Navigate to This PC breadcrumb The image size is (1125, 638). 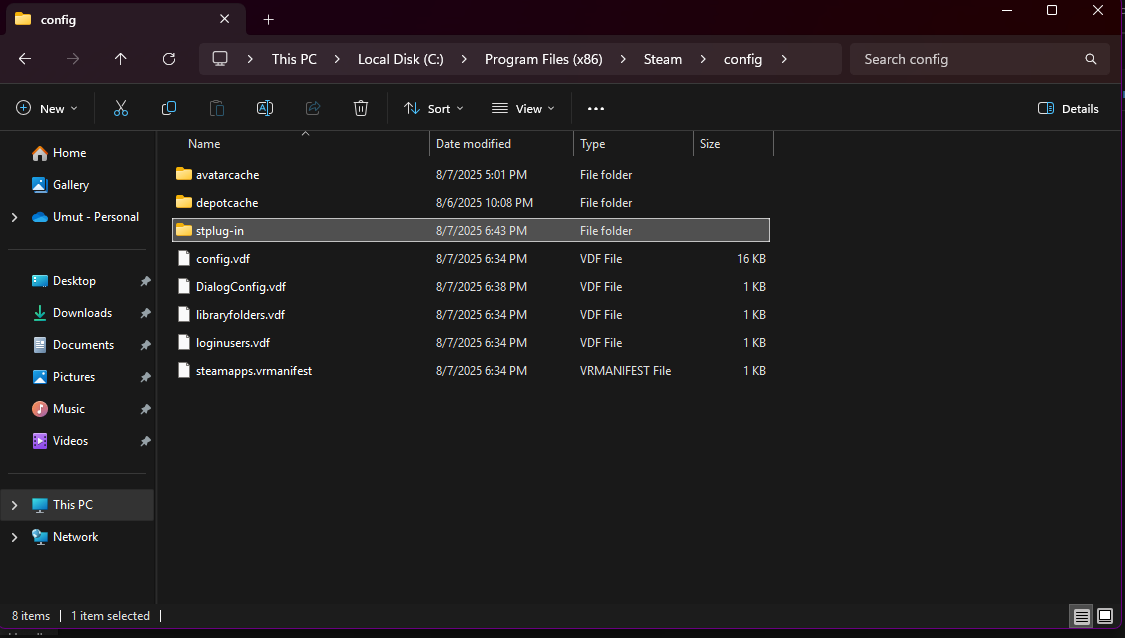294,59
